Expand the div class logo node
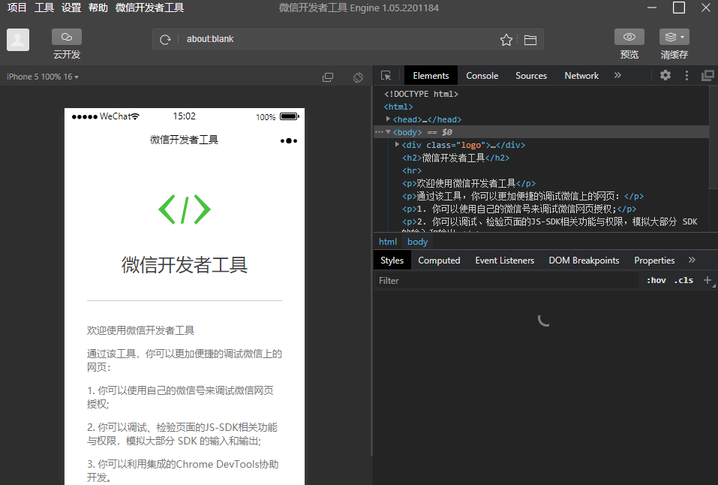 397,145
